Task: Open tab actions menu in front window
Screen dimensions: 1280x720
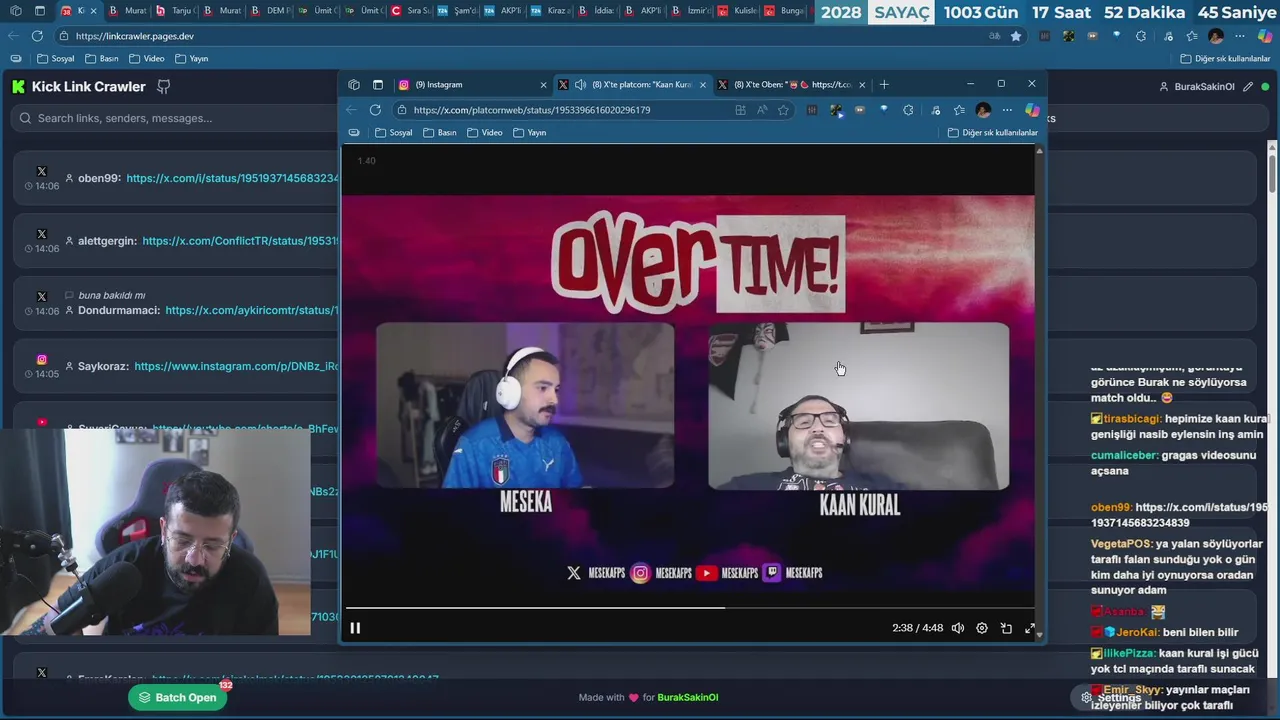Action: (353, 85)
